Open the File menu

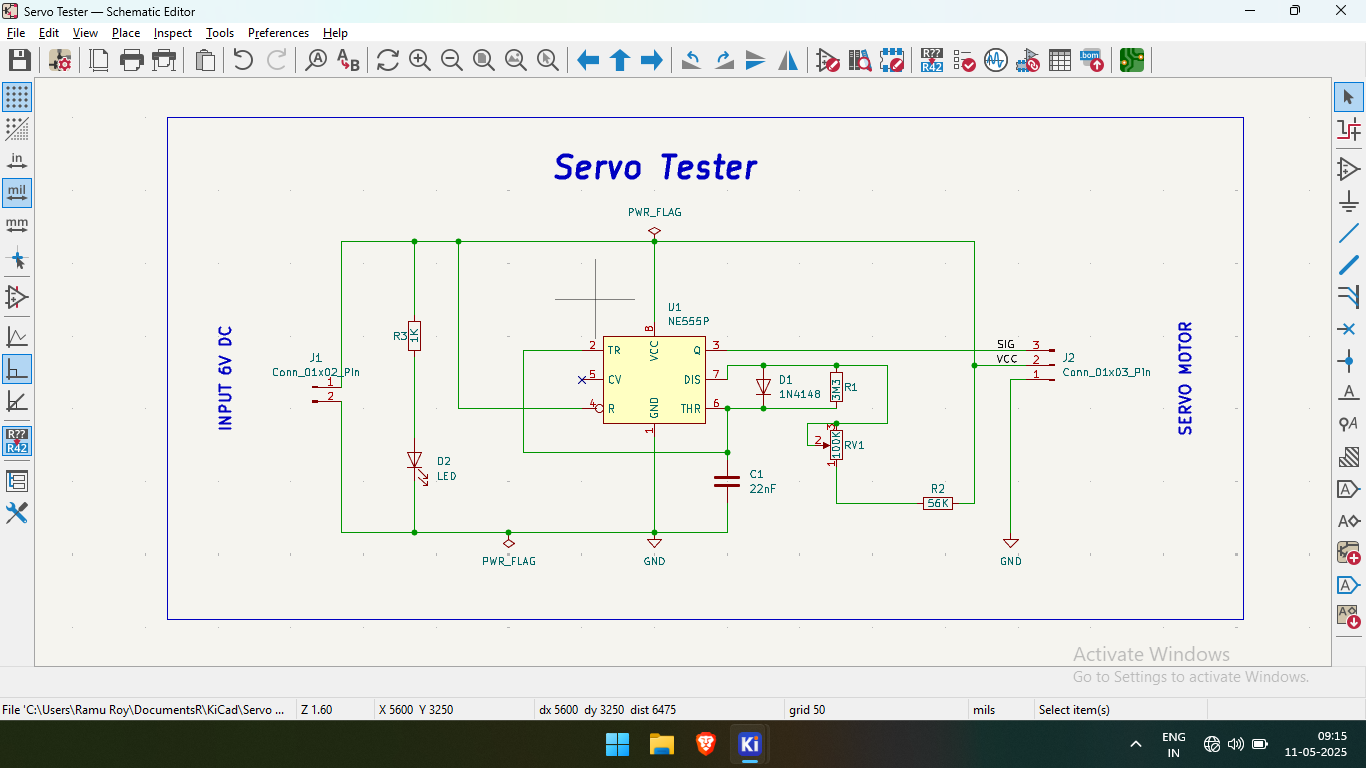pos(16,33)
